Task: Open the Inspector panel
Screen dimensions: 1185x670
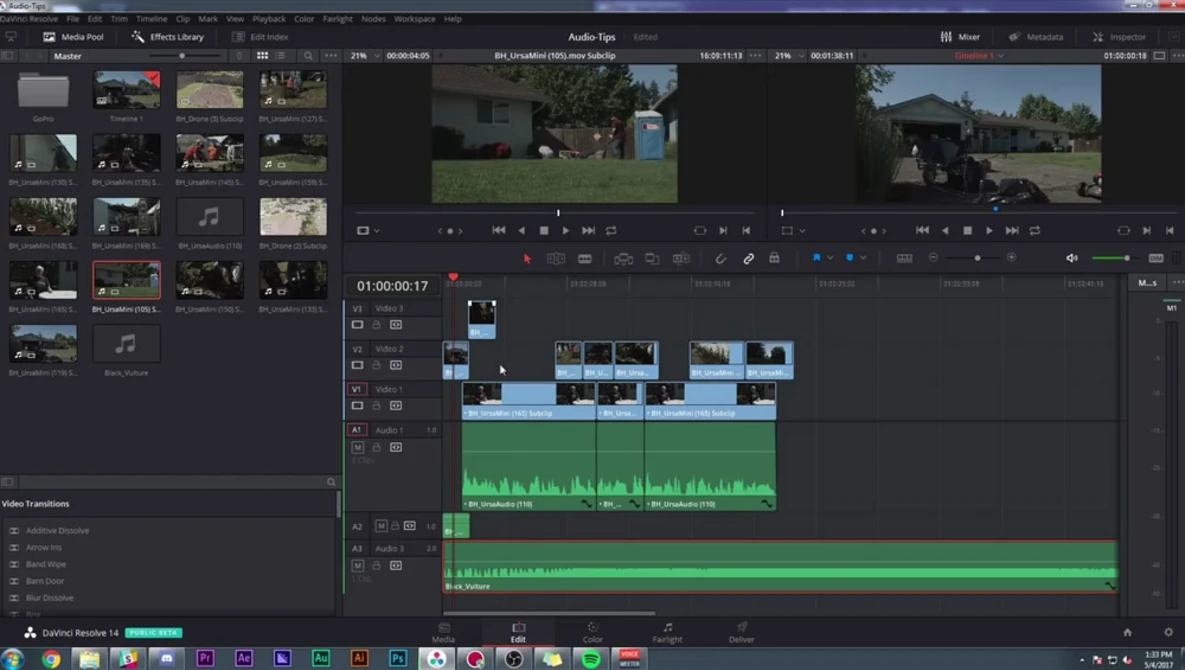Action: coord(1119,36)
